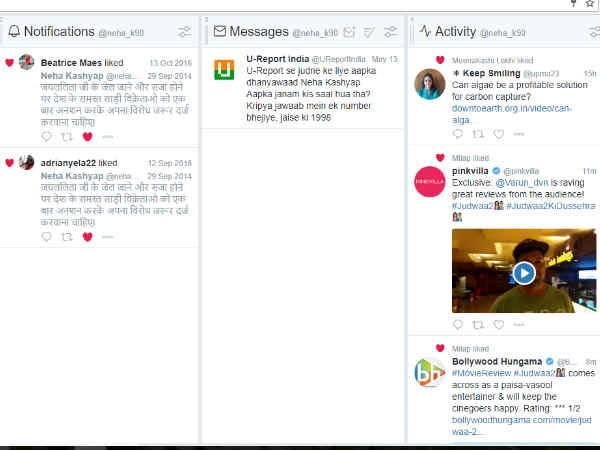The height and width of the screenshot is (450, 600).
Task: Play the pinkvilla video
Action: (524, 273)
